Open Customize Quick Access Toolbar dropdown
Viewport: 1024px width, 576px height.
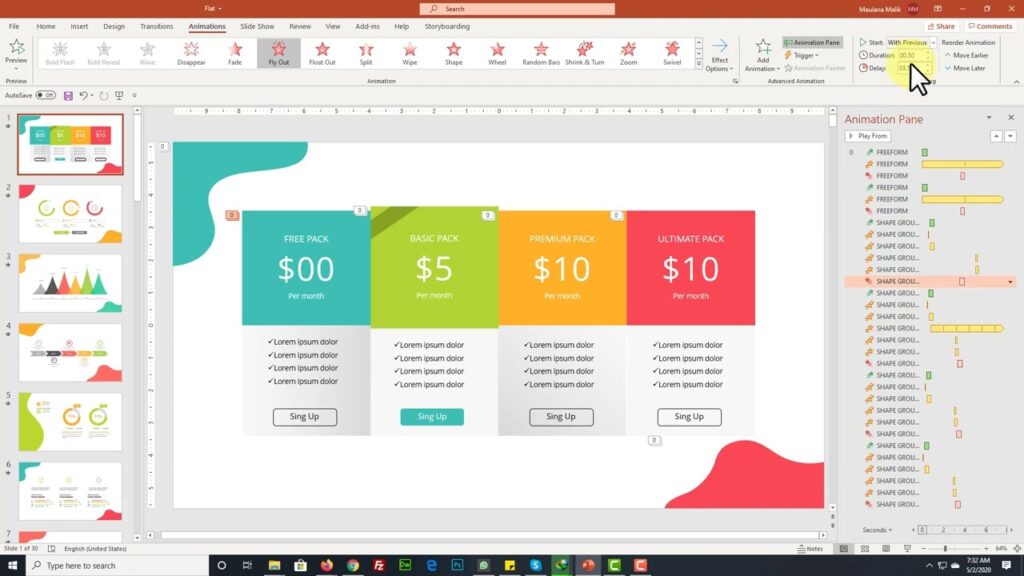135,95
